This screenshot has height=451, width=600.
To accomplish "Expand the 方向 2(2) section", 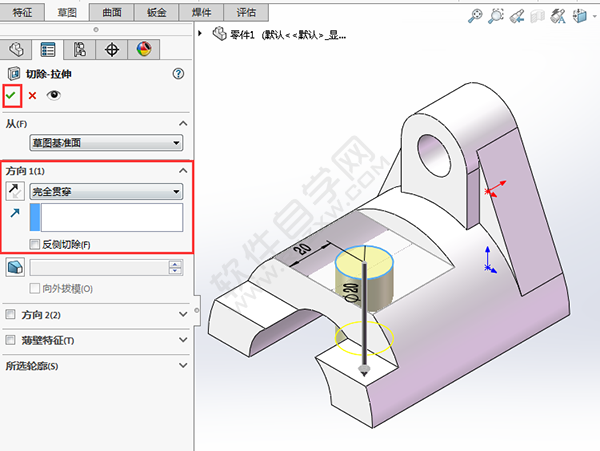I will coord(183,314).
